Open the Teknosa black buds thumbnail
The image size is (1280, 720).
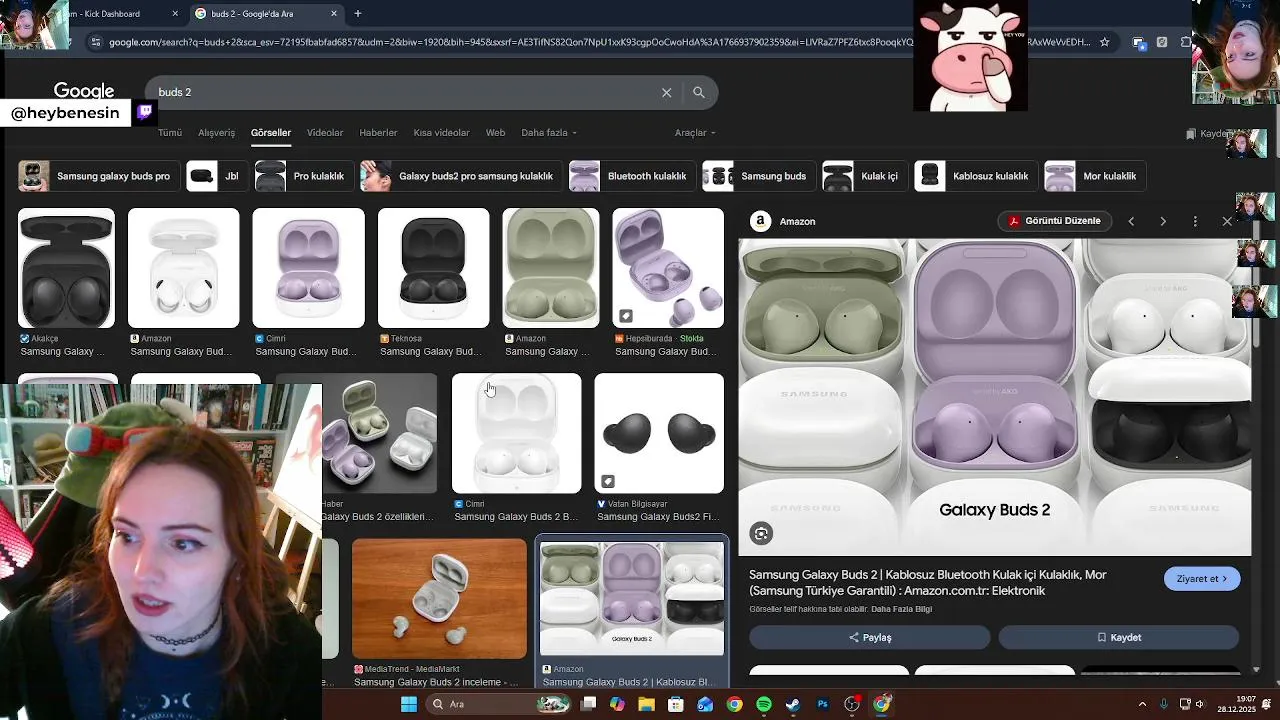point(433,268)
